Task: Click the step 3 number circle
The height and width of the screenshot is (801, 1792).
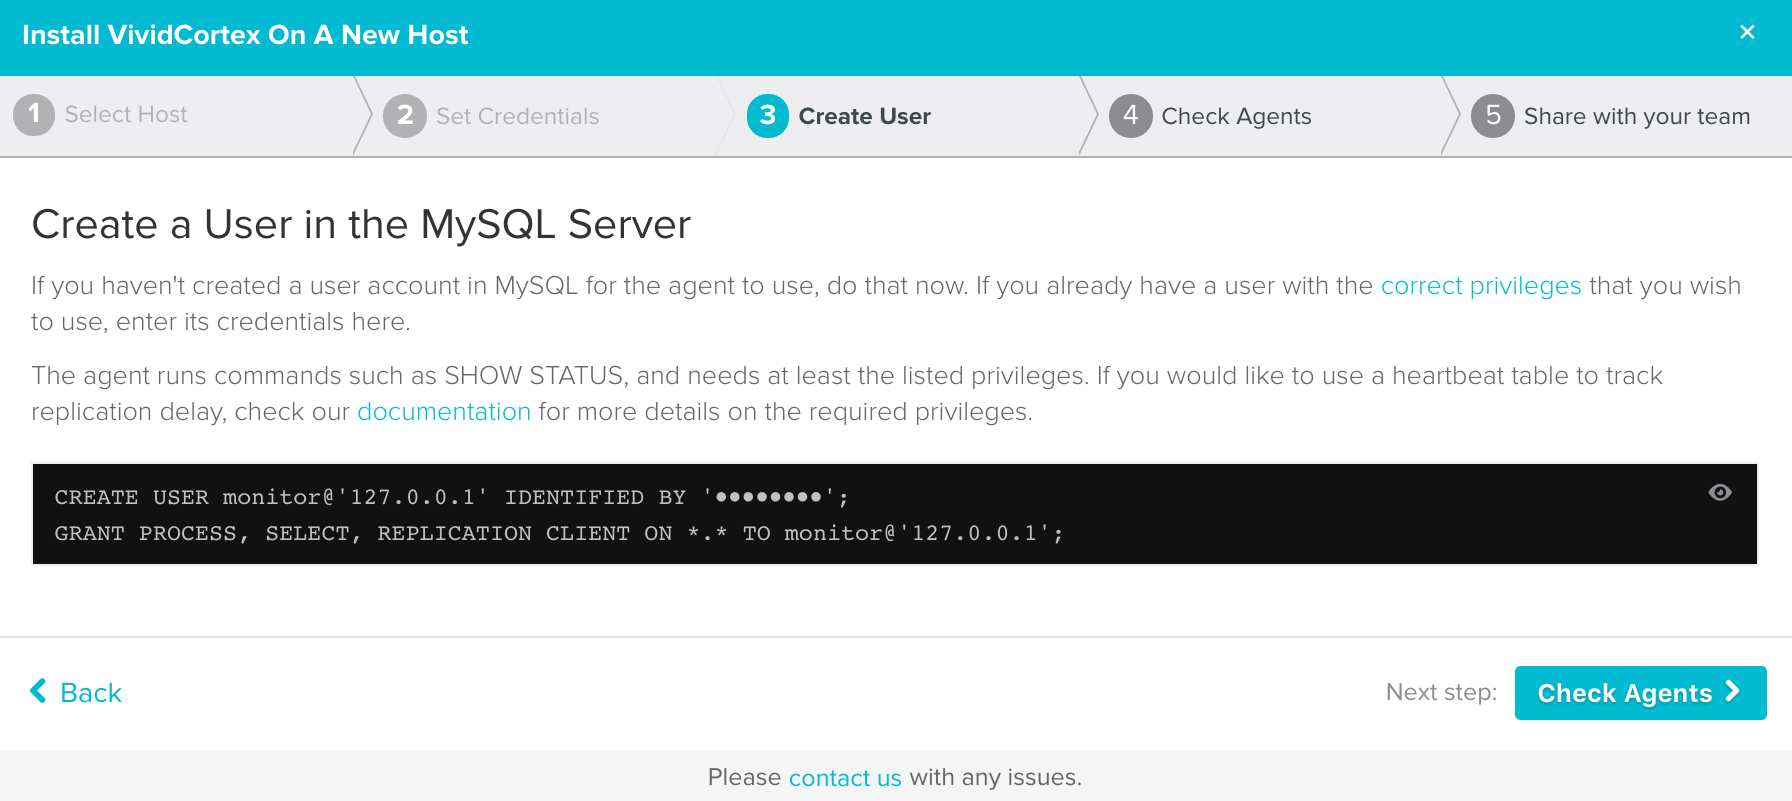Action: pyautogui.click(x=768, y=116)
